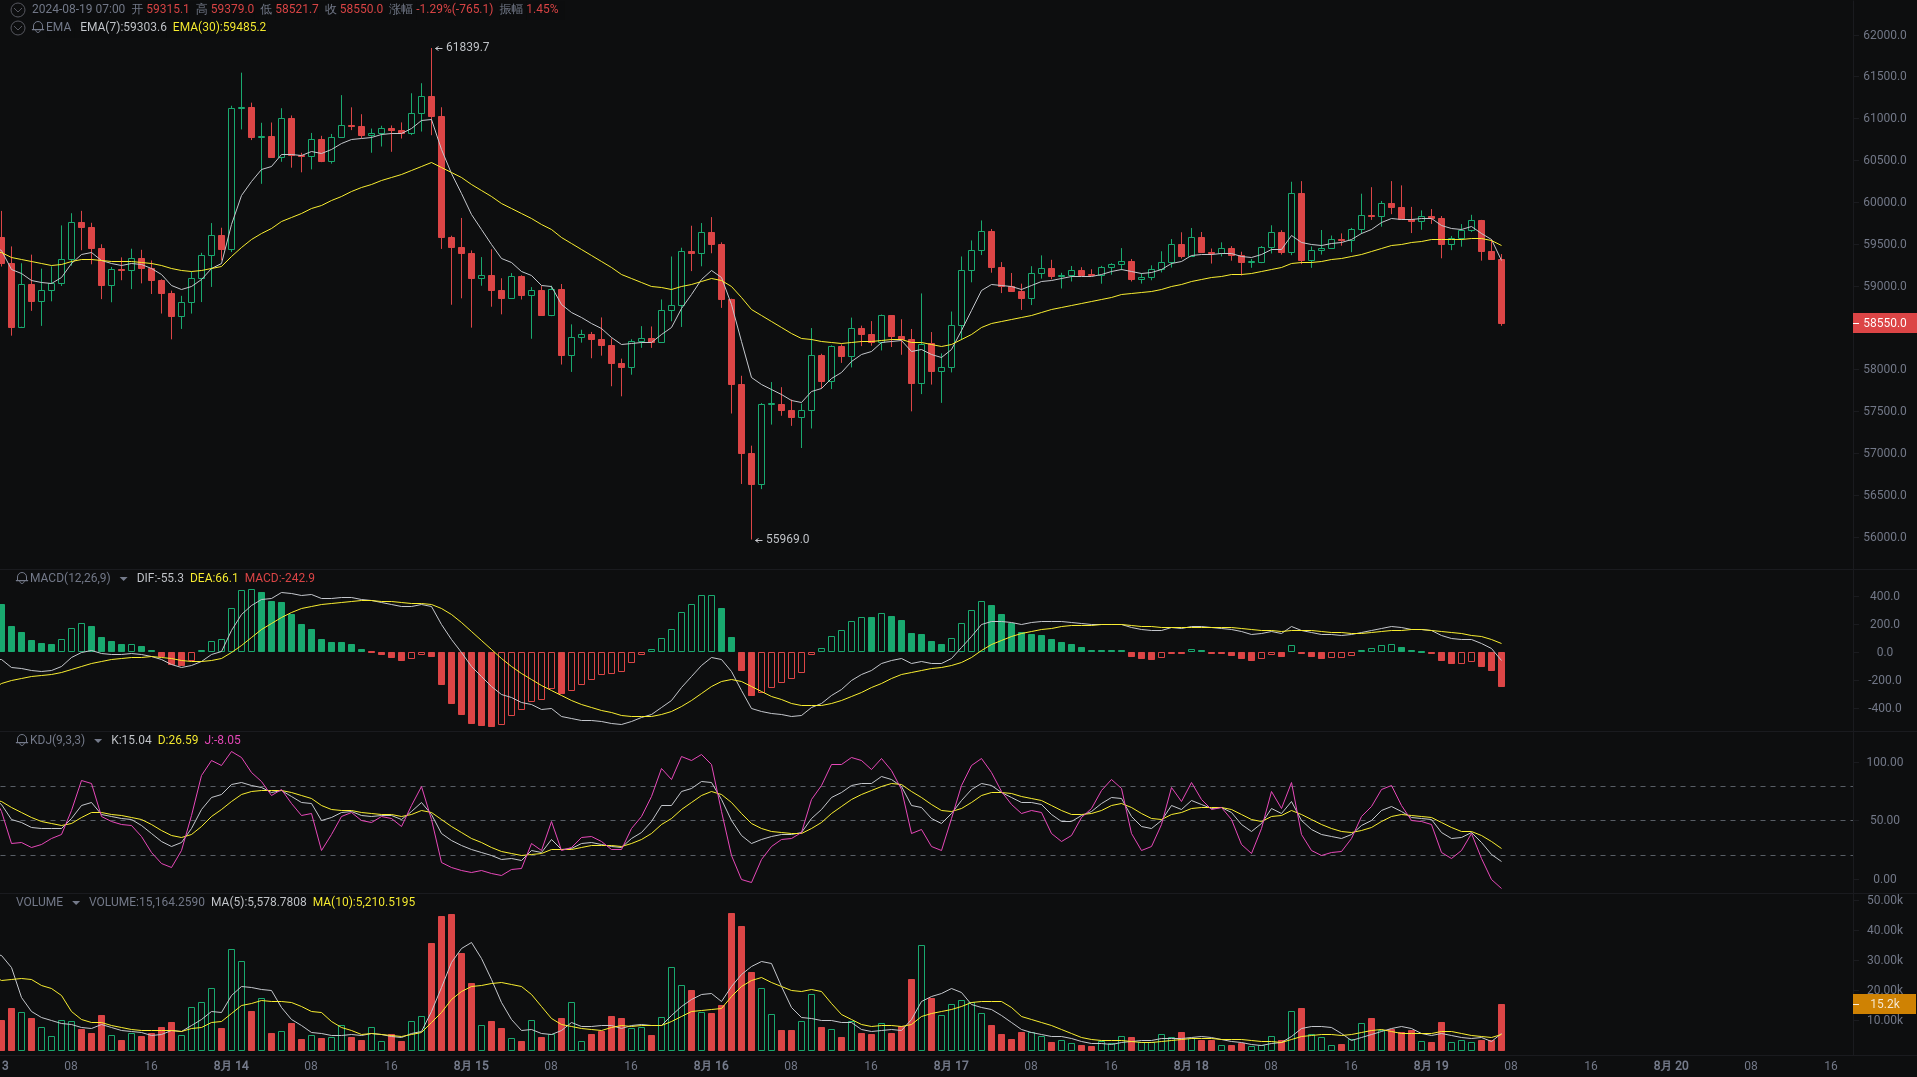Click the 8月 19 date label
The image size is (1917, 1077).
coord(1431,1066)
